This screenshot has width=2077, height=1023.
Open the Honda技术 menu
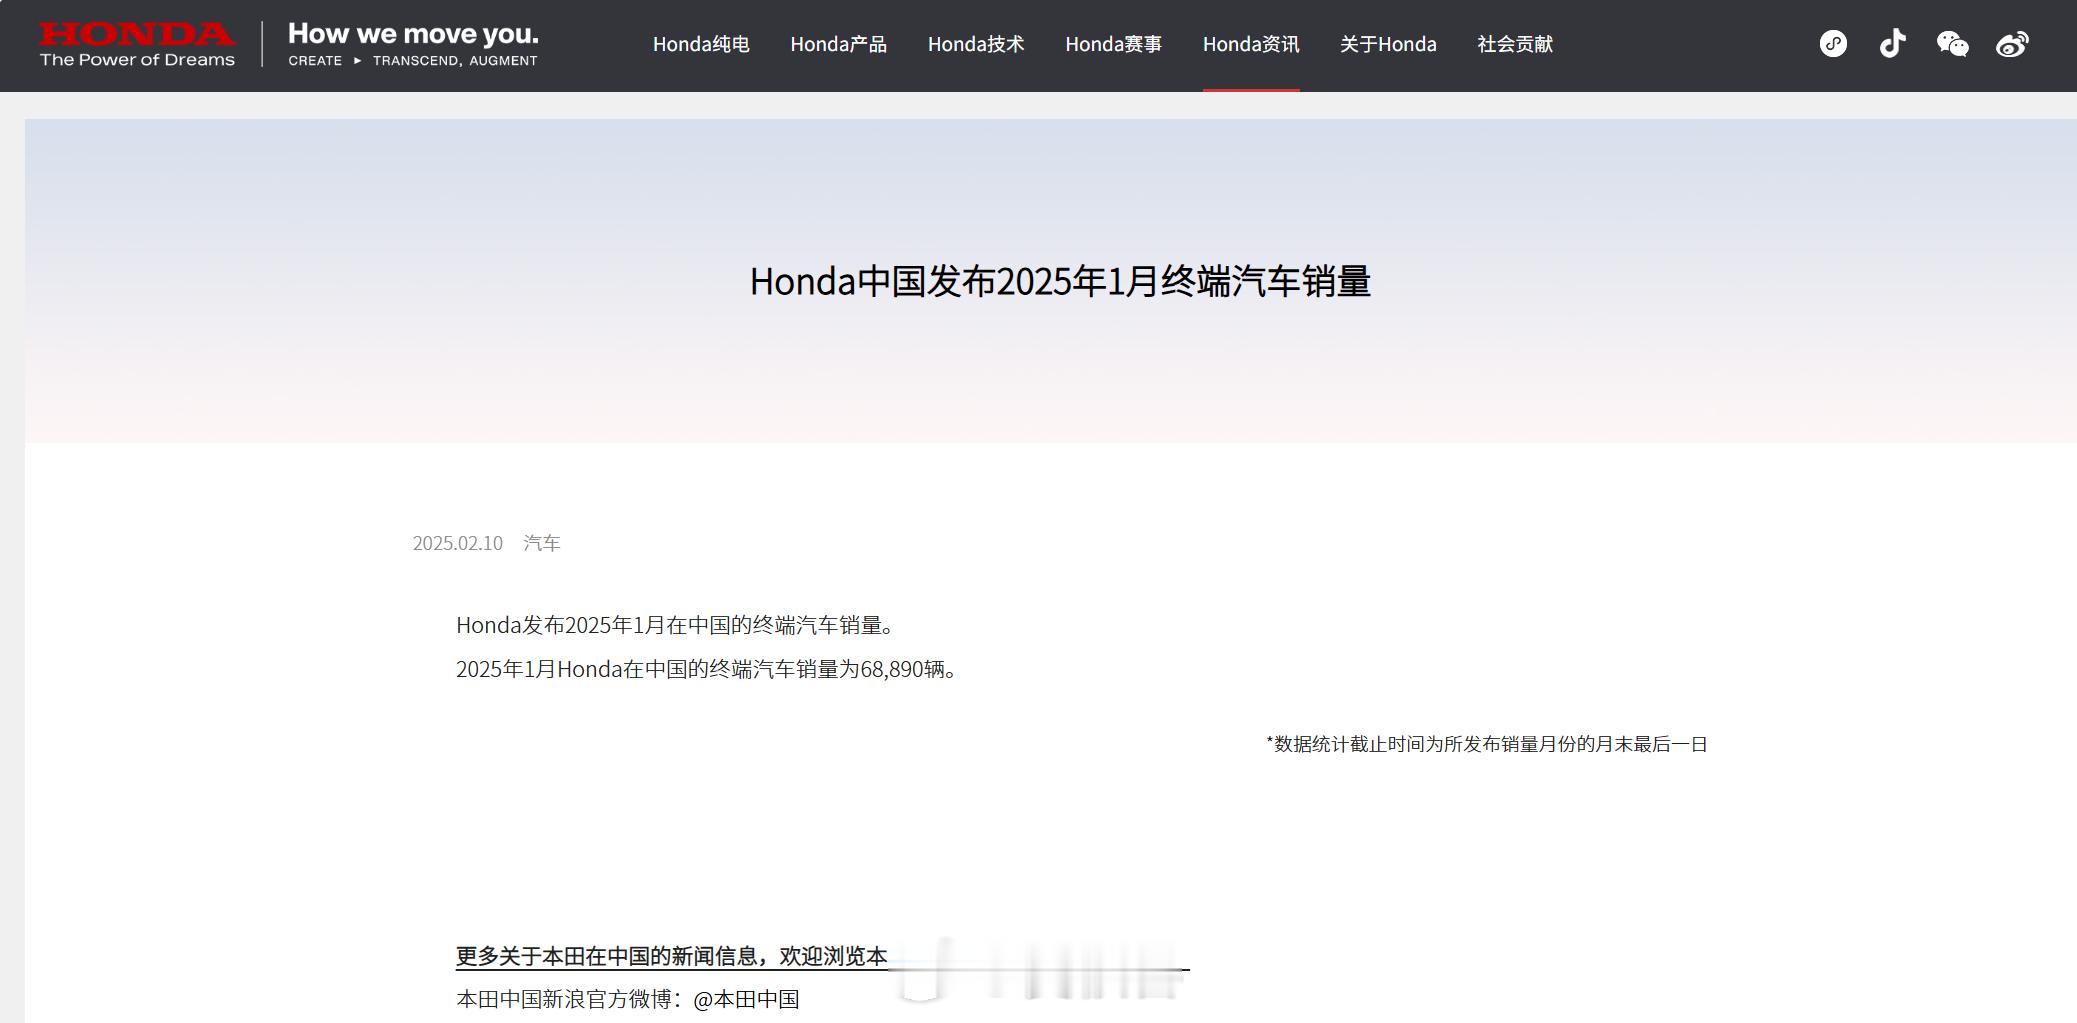click(976, 44)
